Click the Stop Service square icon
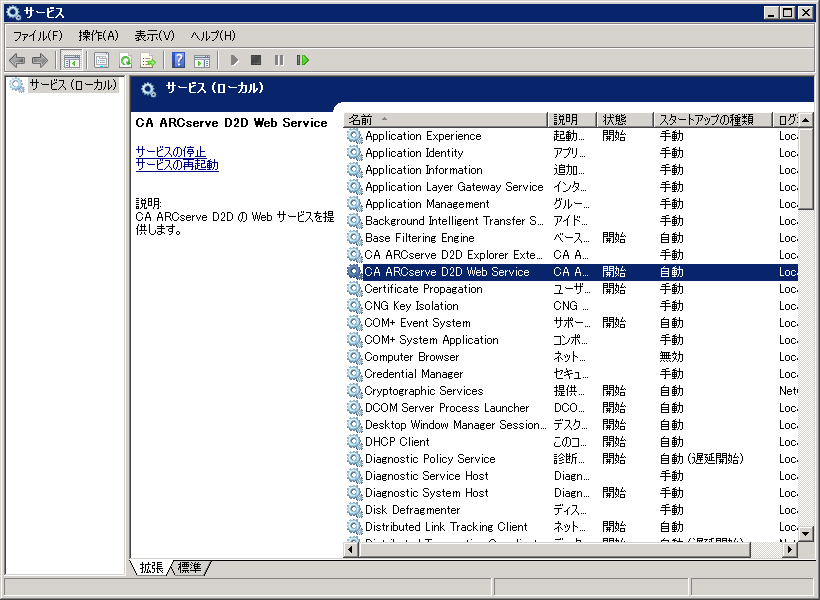This screenshot has height=600, width=820. pos(256,60)
